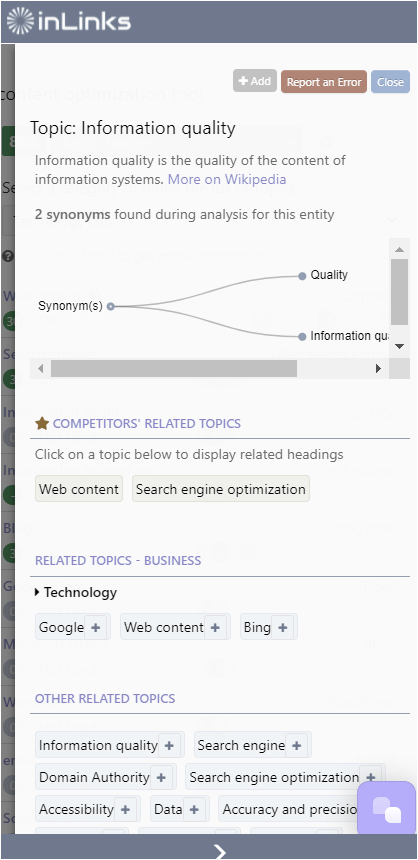Screen dimensions: 418x860
Task: Add Web content with its plus icon
Action: [215, 627]
